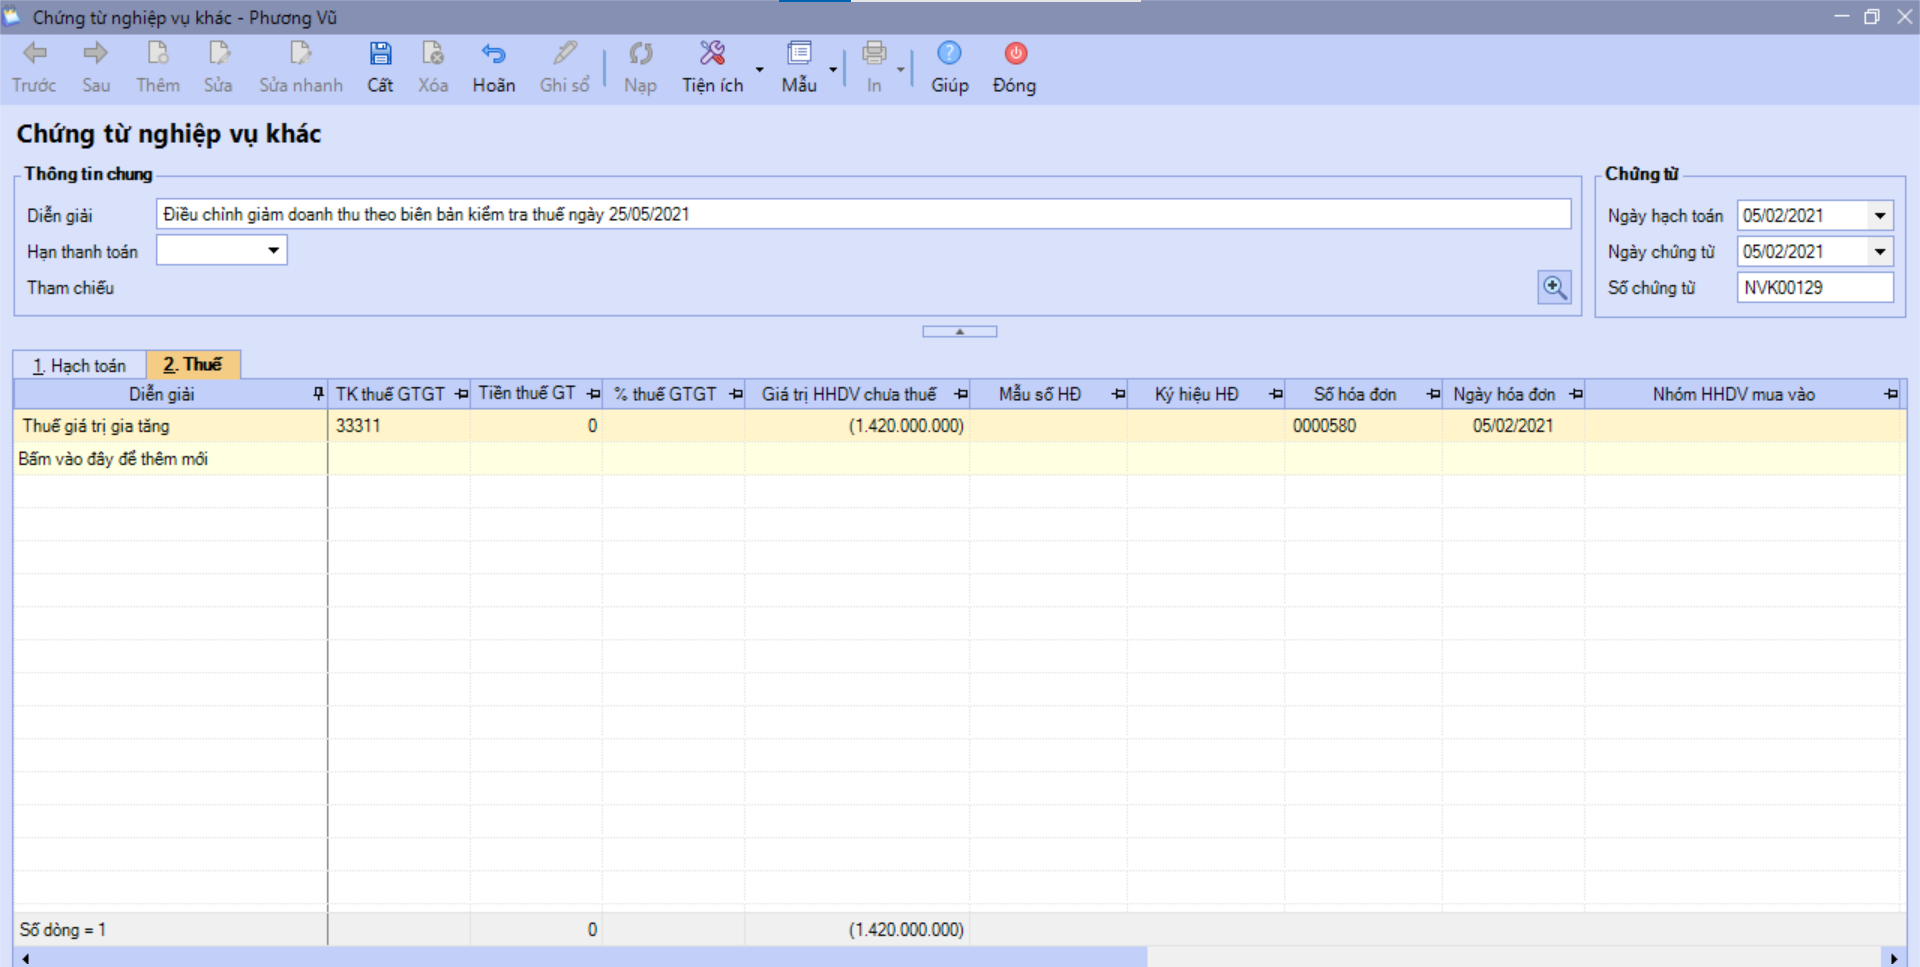1920x967 pixels.
Task: Open the Tiện ích dropdown arrow
Action: click(760, 70)
